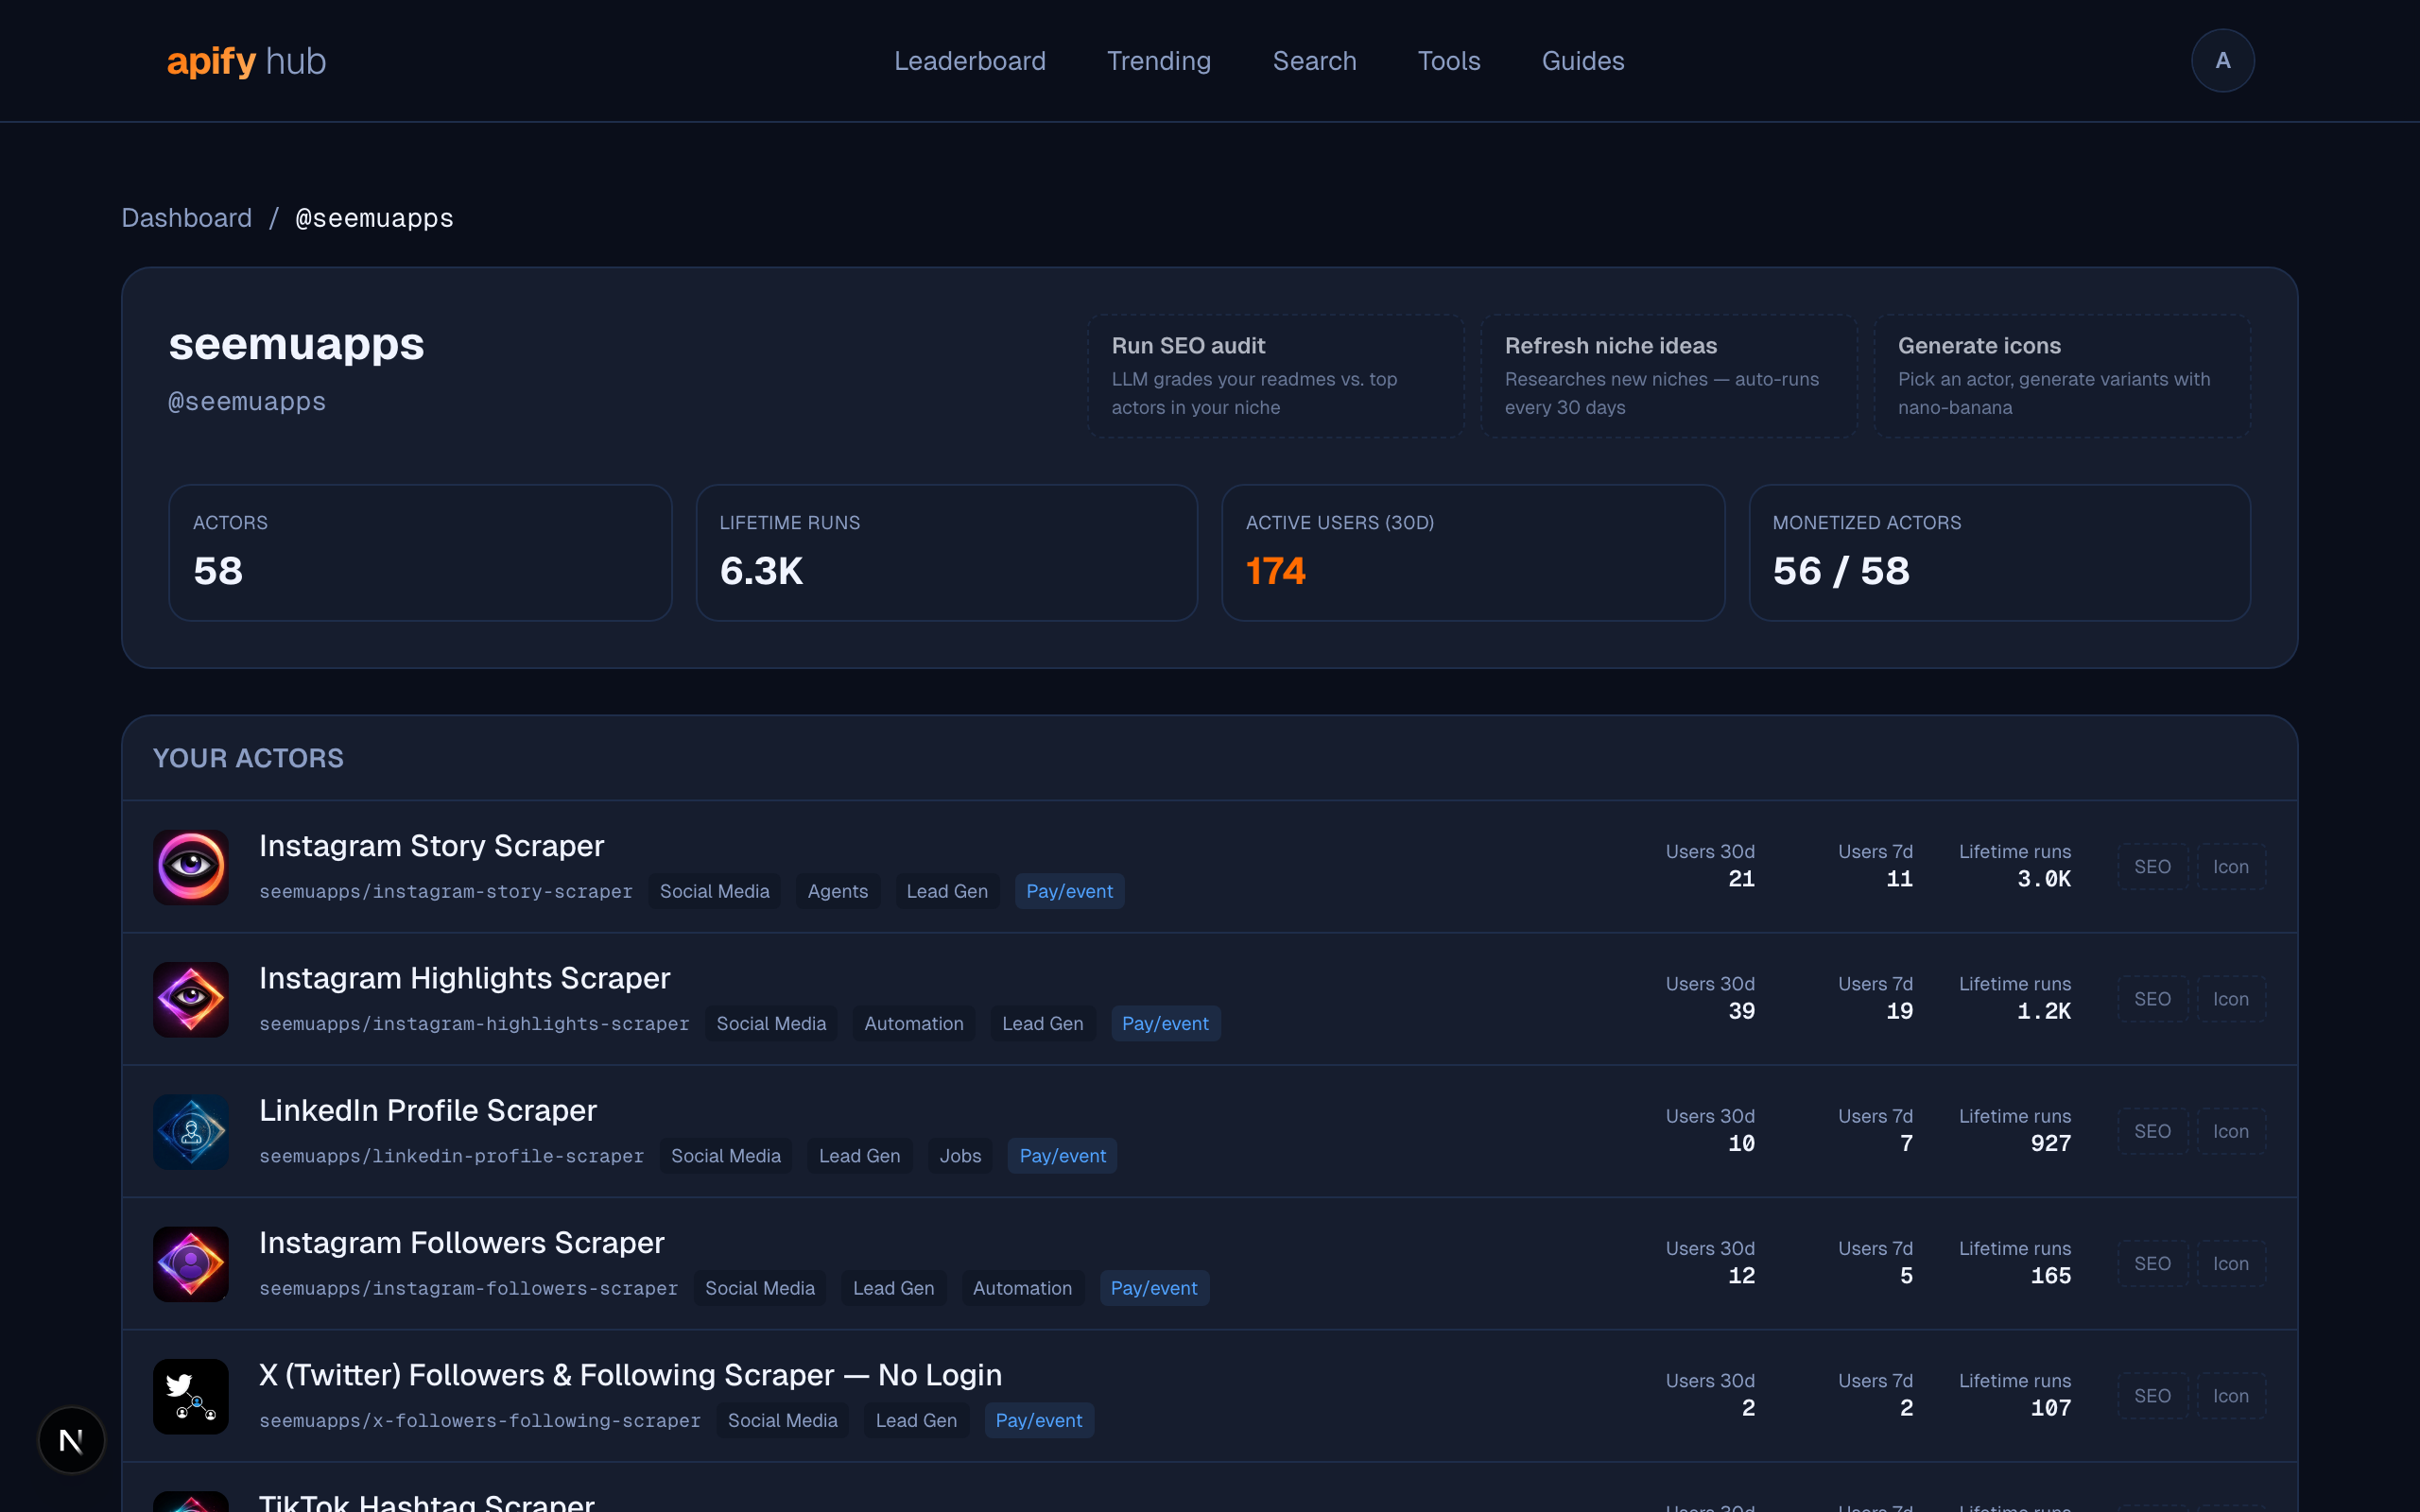The height and width of the screenshot is (1512, 2420).
Task: Click seemuapps/linkedin-profile-scraper slug text
Action: [451, 1156]
